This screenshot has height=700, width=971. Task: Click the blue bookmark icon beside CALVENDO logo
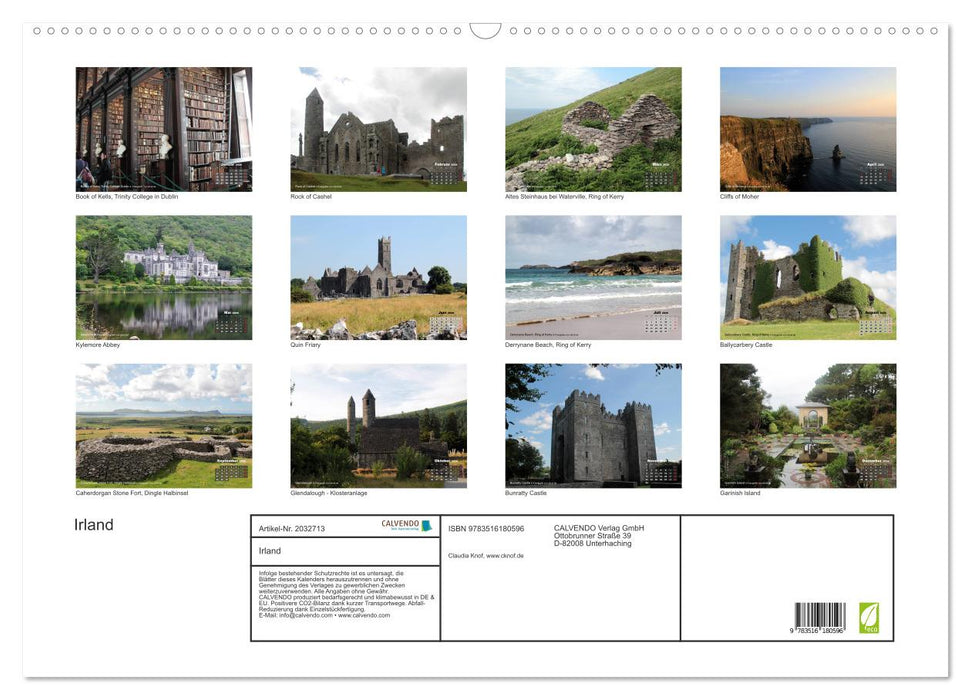coord(428,525)
